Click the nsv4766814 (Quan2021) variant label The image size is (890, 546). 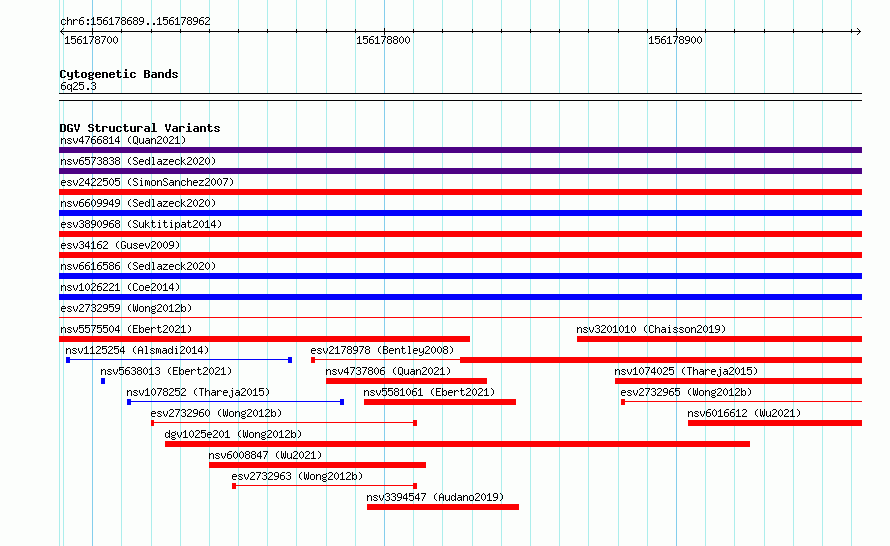pyautogui.click(x=123, y=140)
